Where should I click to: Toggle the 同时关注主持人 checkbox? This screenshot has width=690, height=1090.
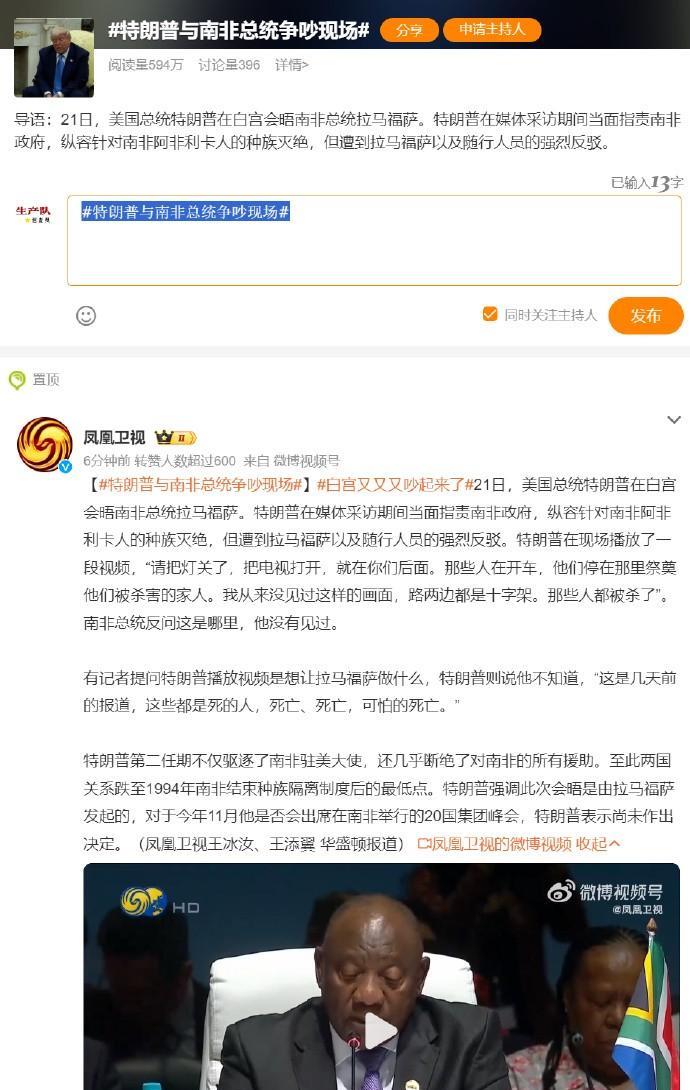(x=490, y=314)
